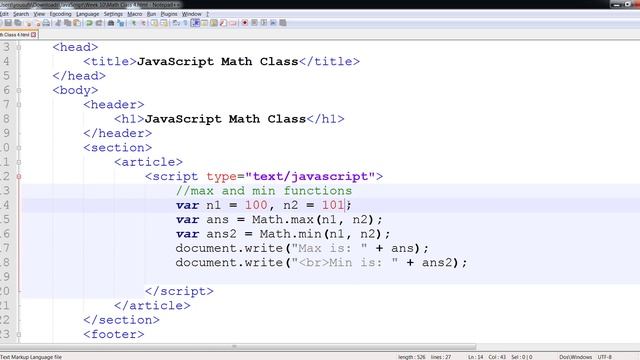Select the Class 4.html document tab
The image size is (640, 360).
pyautogui.click(x=16, y=35)
